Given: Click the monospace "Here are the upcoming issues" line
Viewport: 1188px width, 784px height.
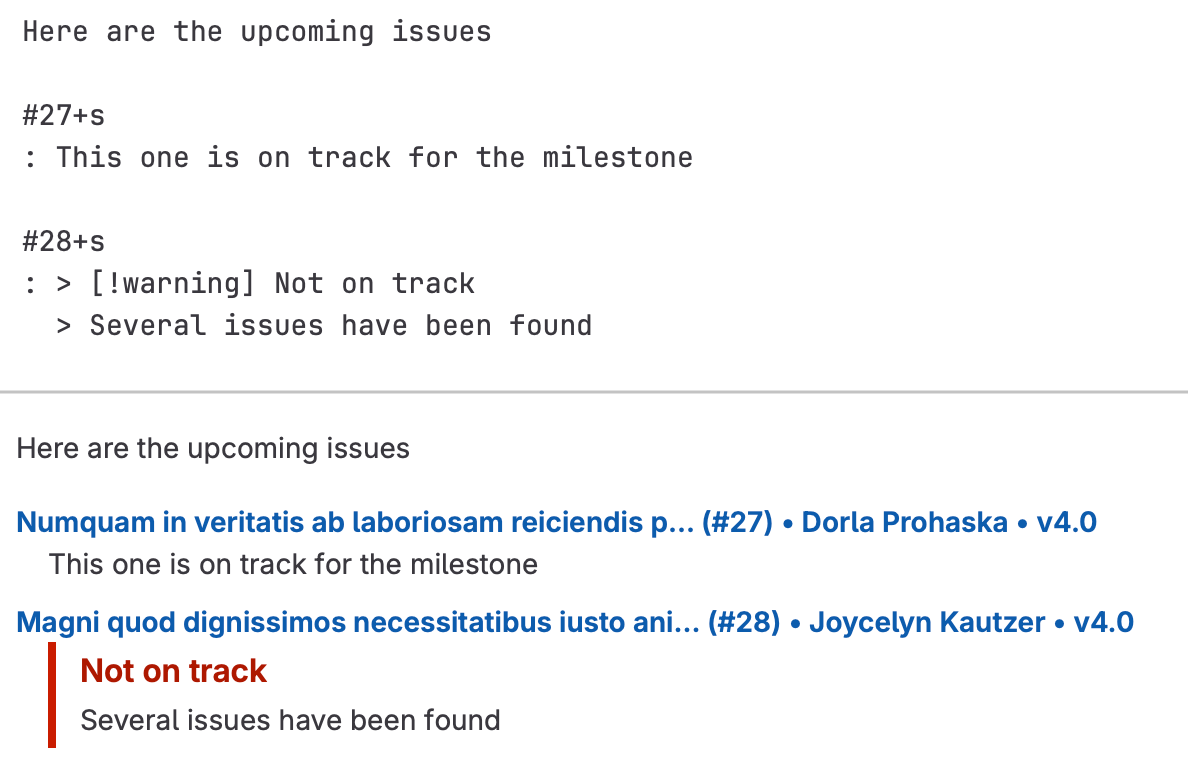Looking at the screenshot, I should pos(257,32).
